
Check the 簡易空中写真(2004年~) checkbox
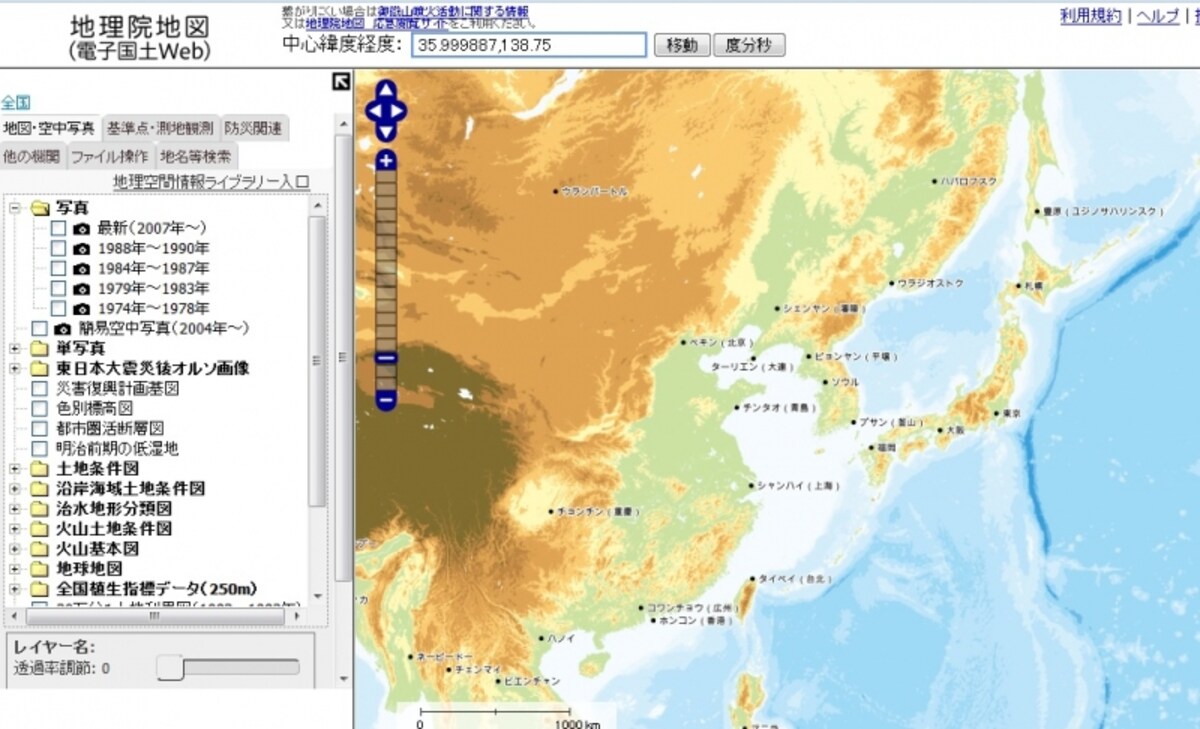coord(39,329)
